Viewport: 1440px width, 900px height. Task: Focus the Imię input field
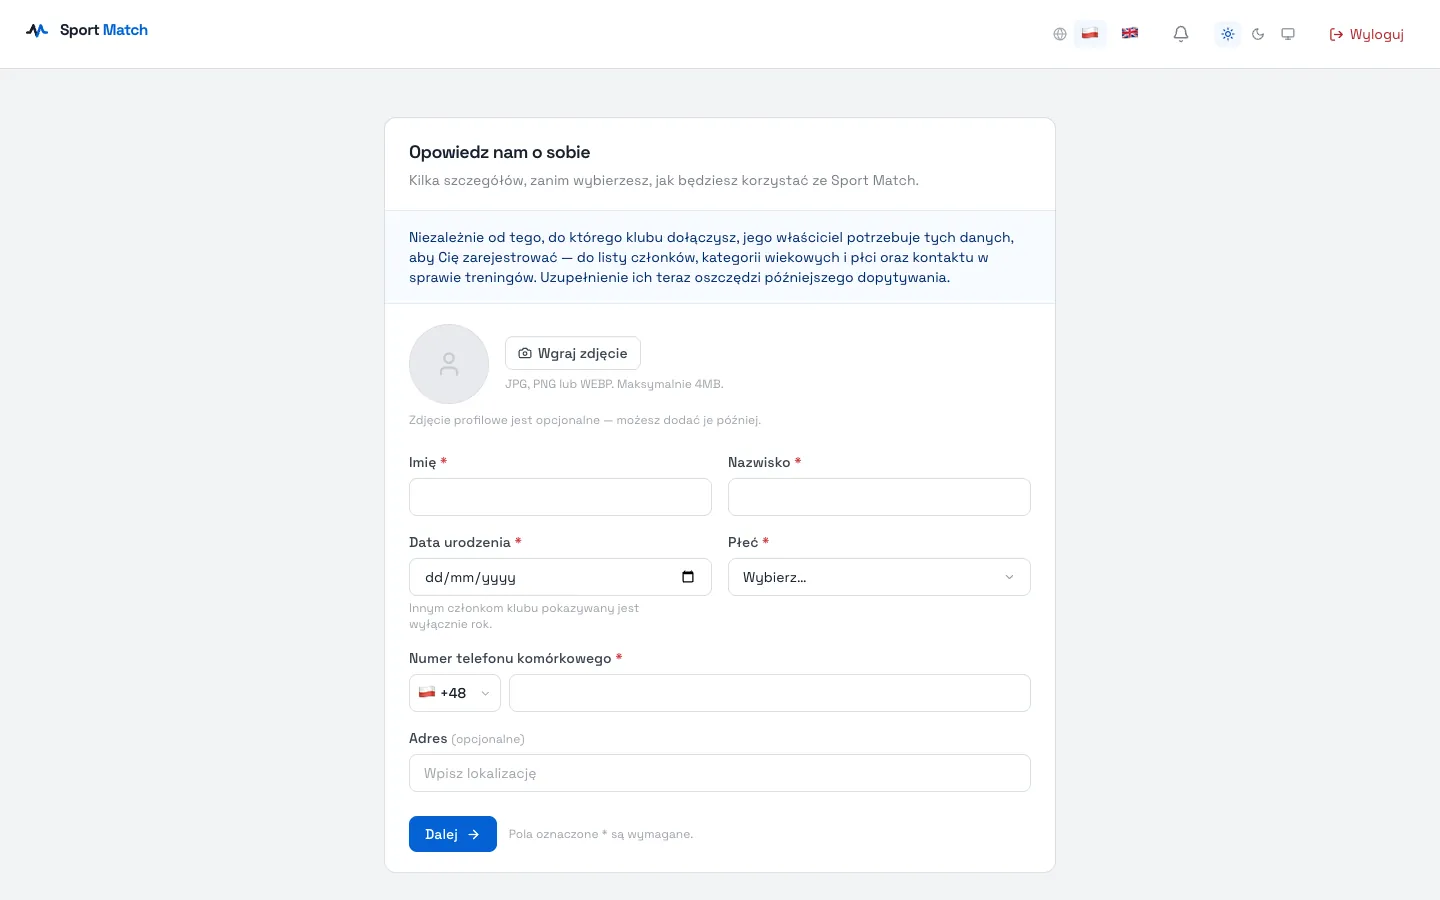click(x=560, y=497)
